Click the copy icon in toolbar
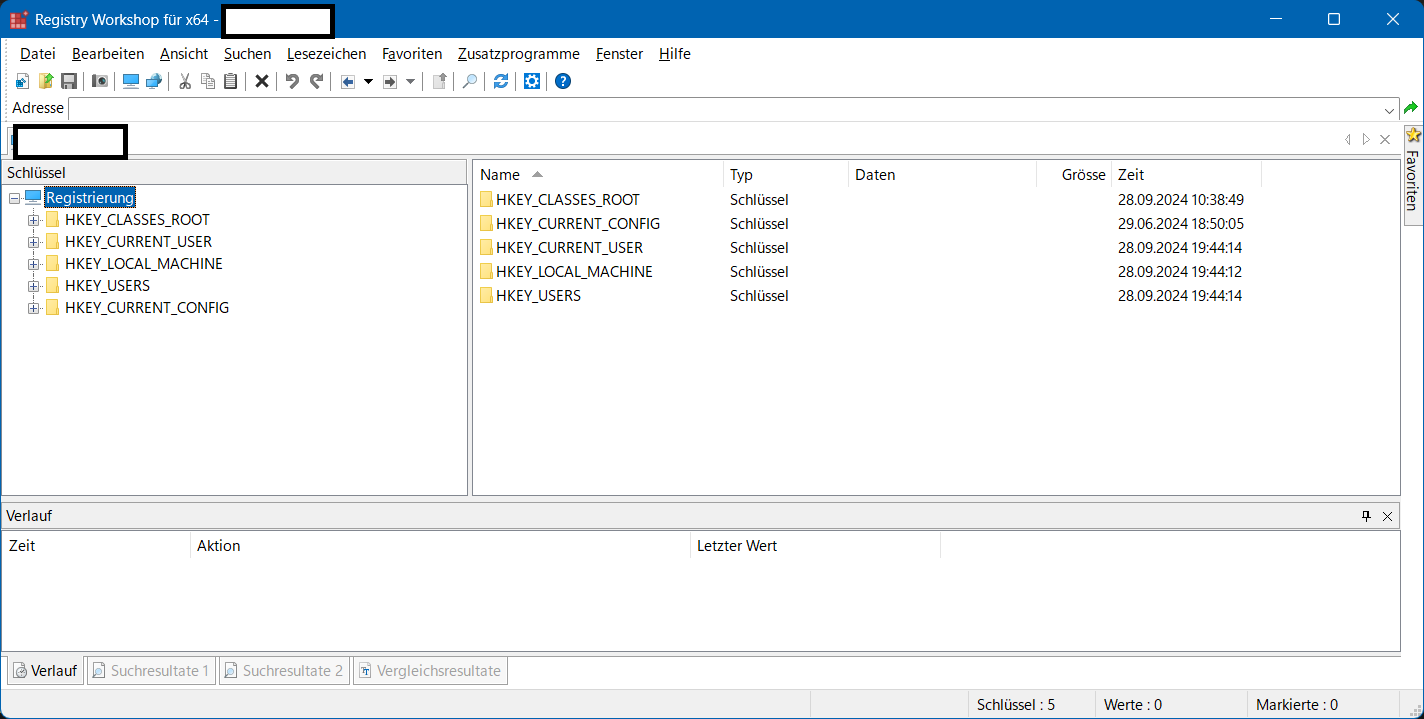Image resolution: width=1424 pixels, height=719 pixels. coord(208,81)
